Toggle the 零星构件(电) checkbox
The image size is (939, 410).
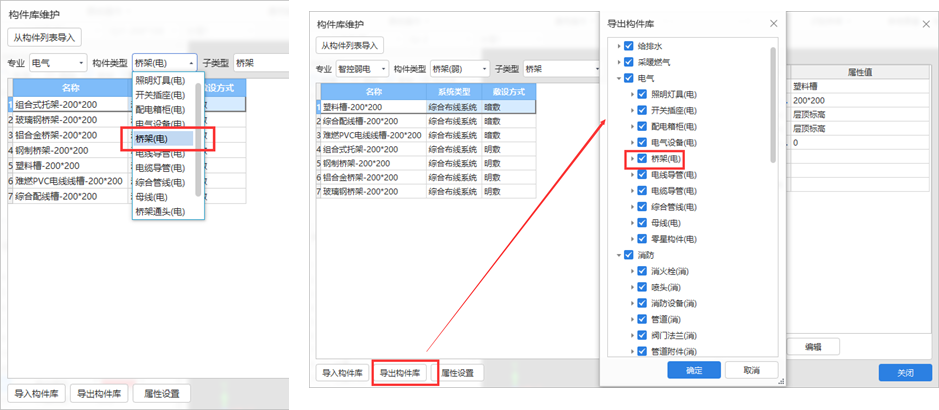pos(642,239)
